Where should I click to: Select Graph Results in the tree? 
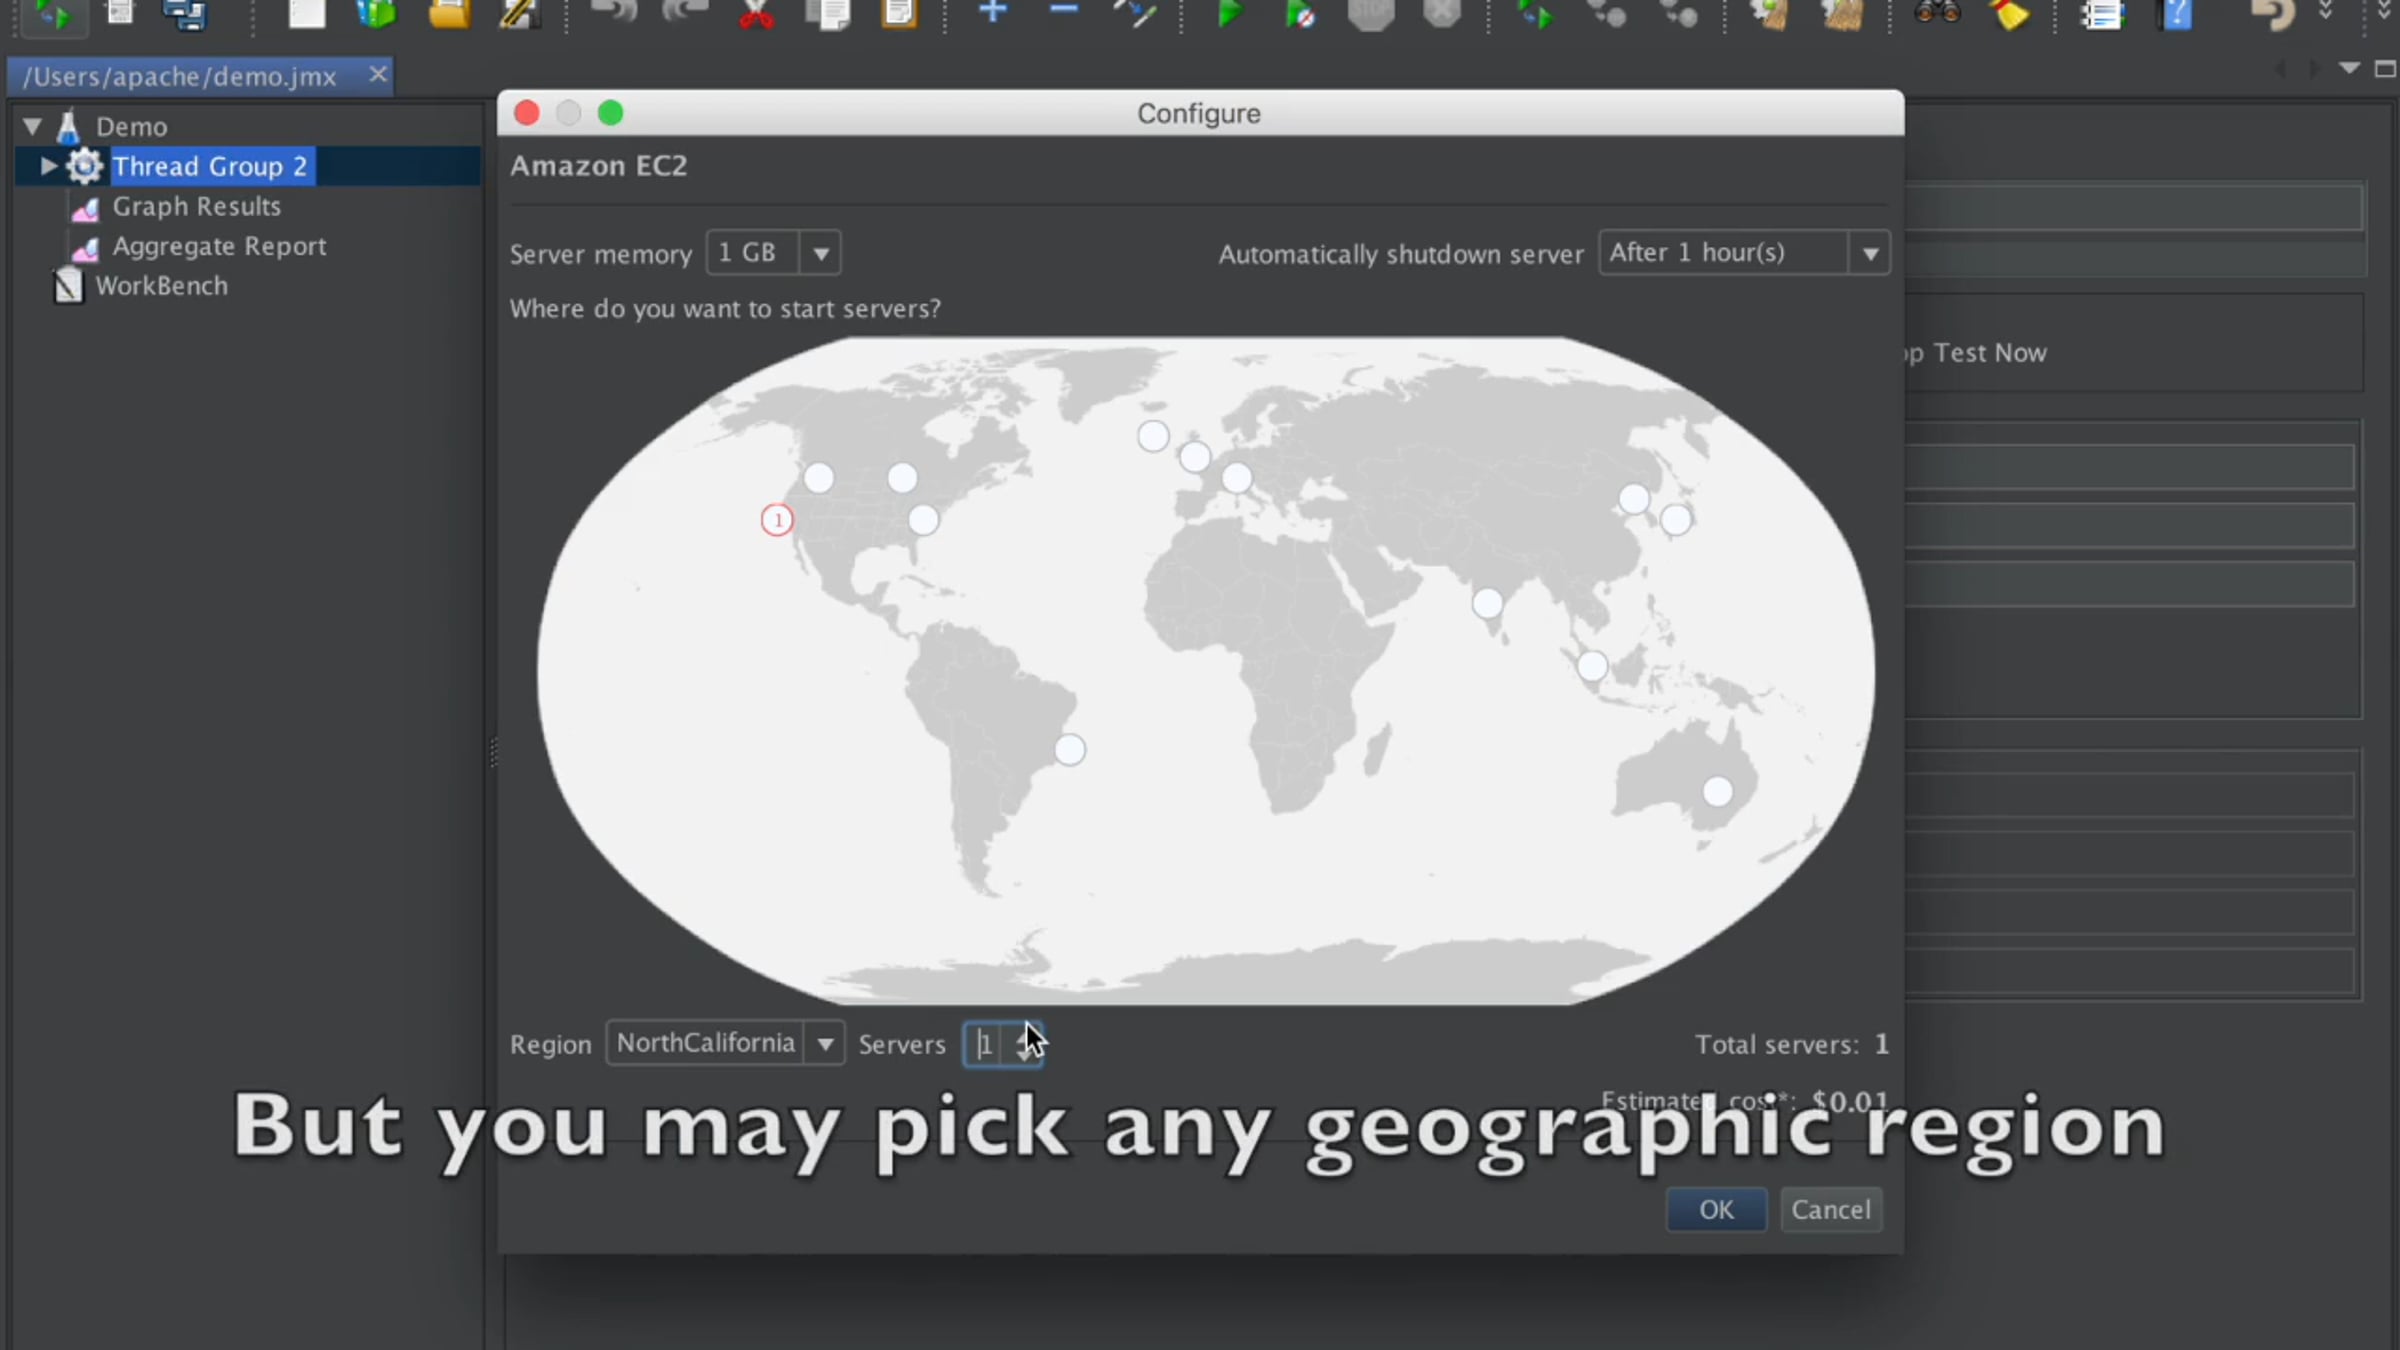click(x=196, y=206)
